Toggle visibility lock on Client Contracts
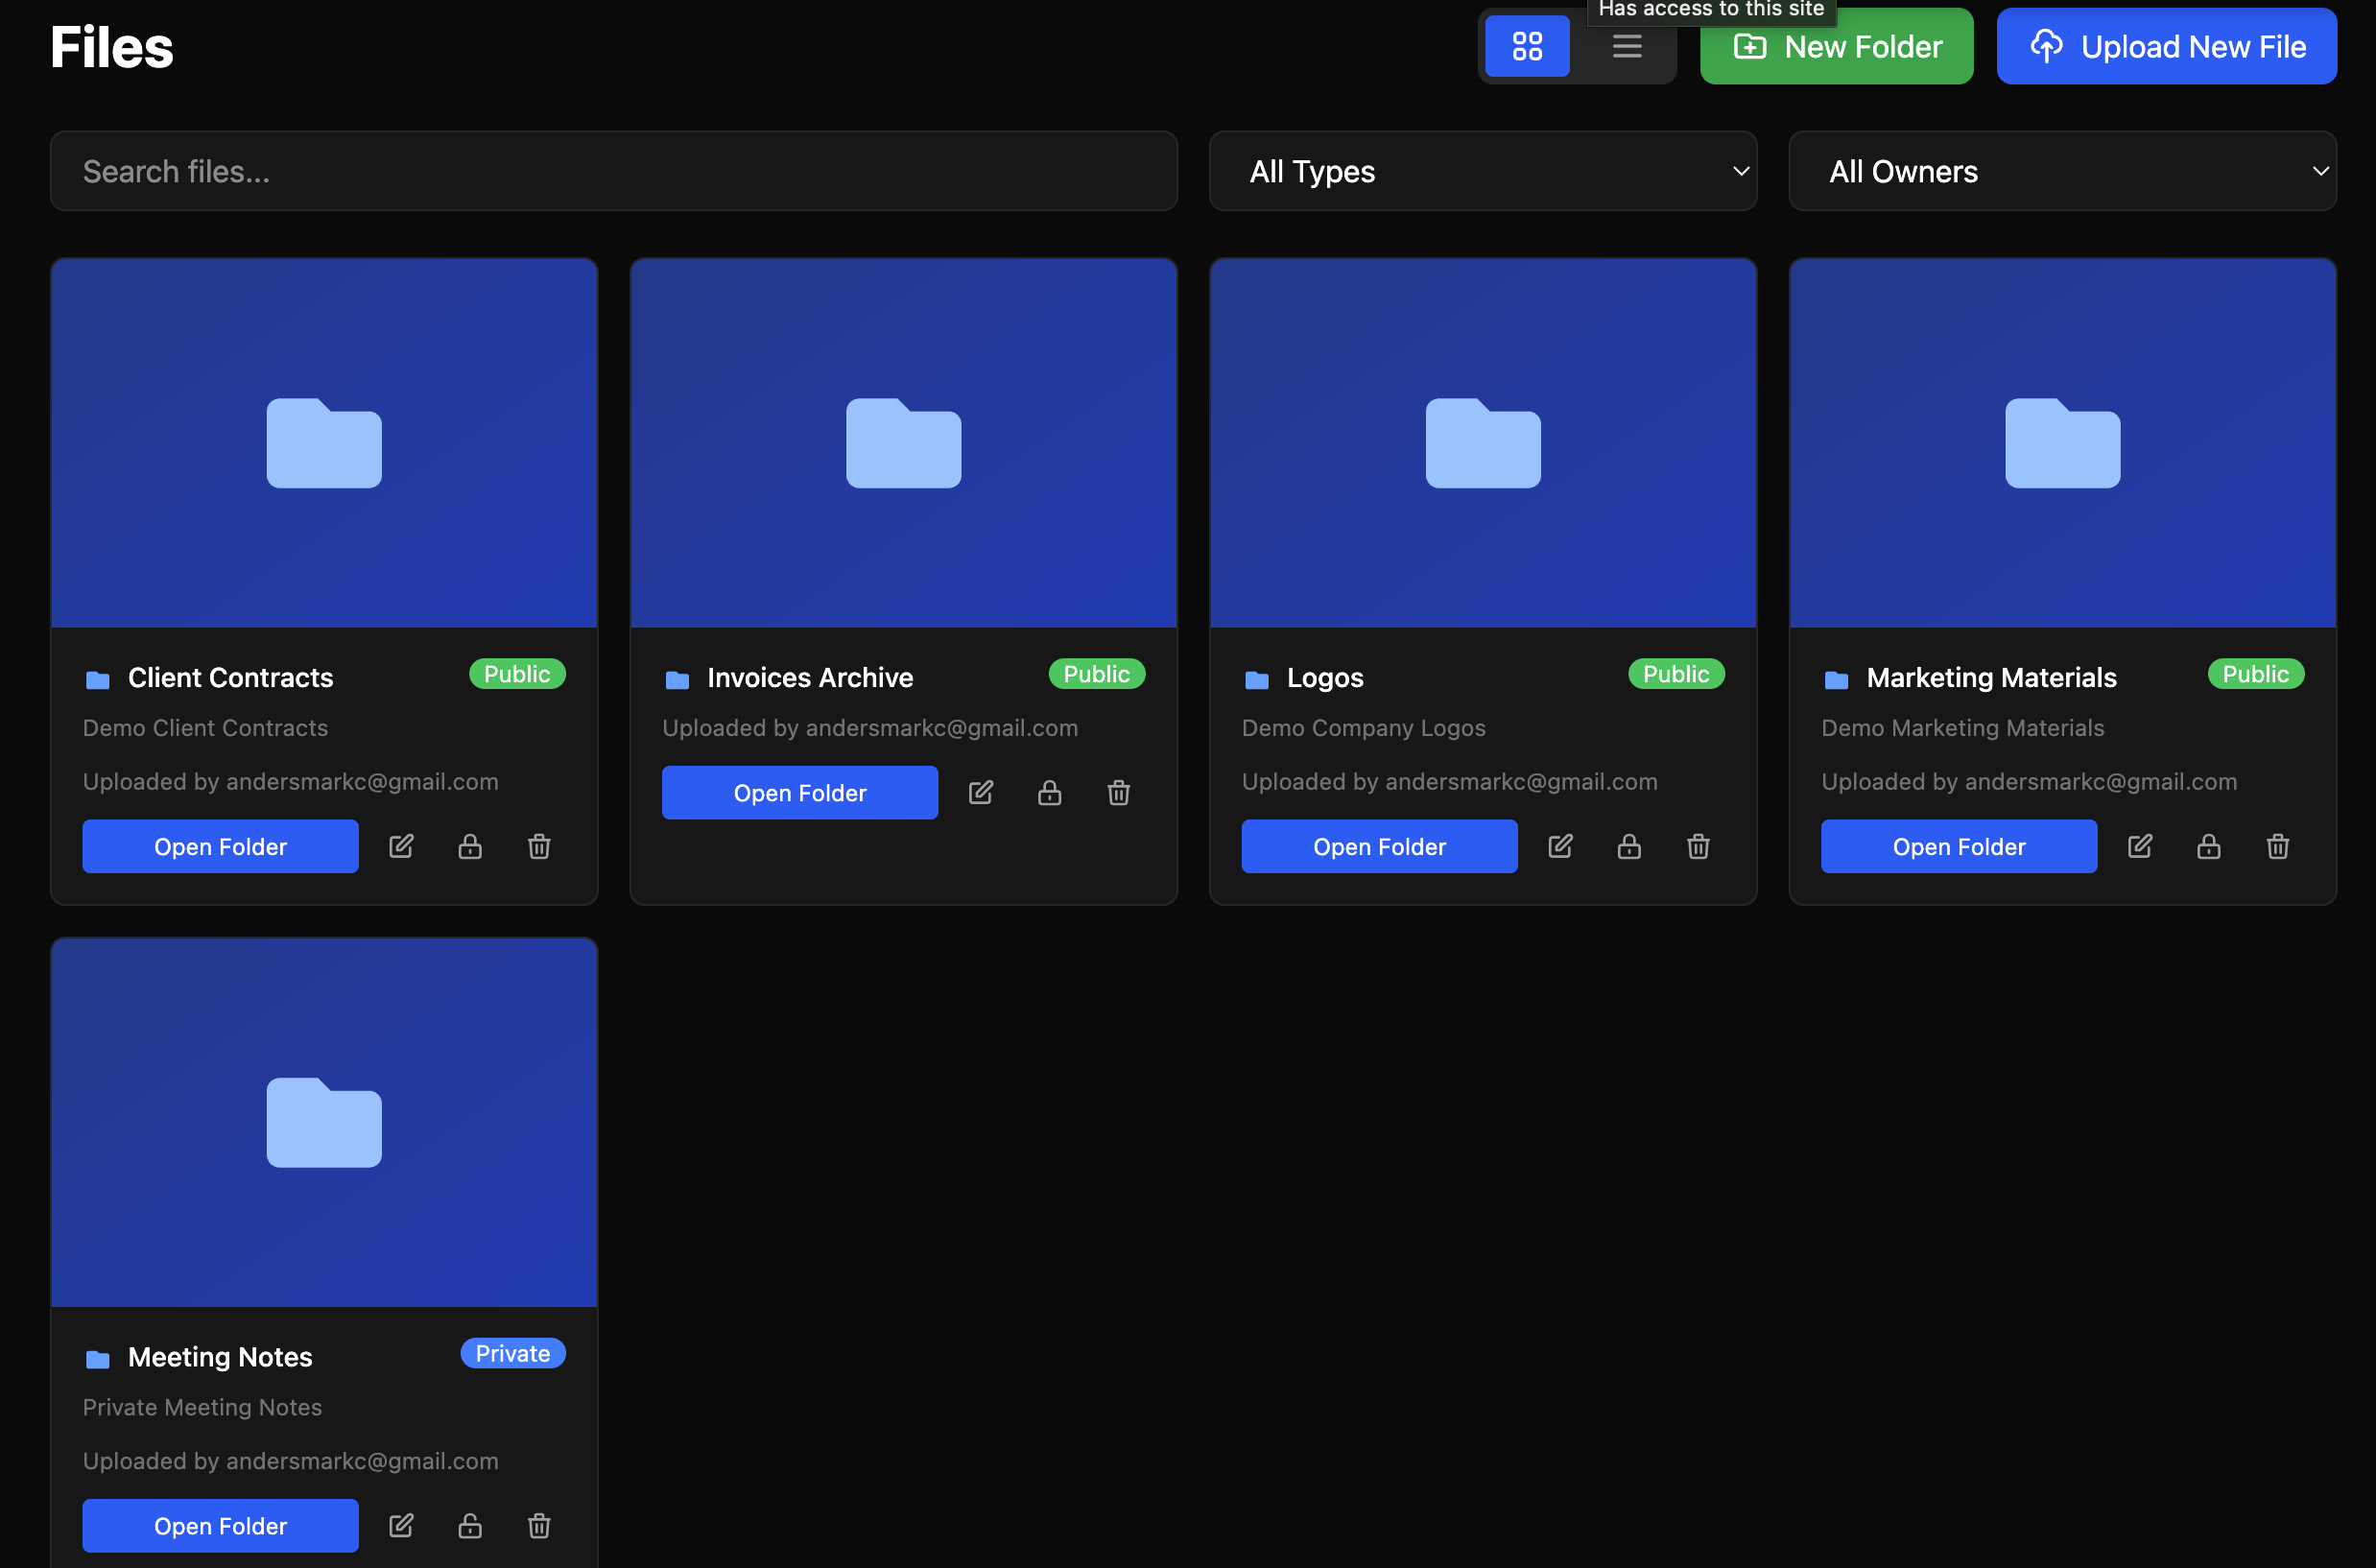 470,846
